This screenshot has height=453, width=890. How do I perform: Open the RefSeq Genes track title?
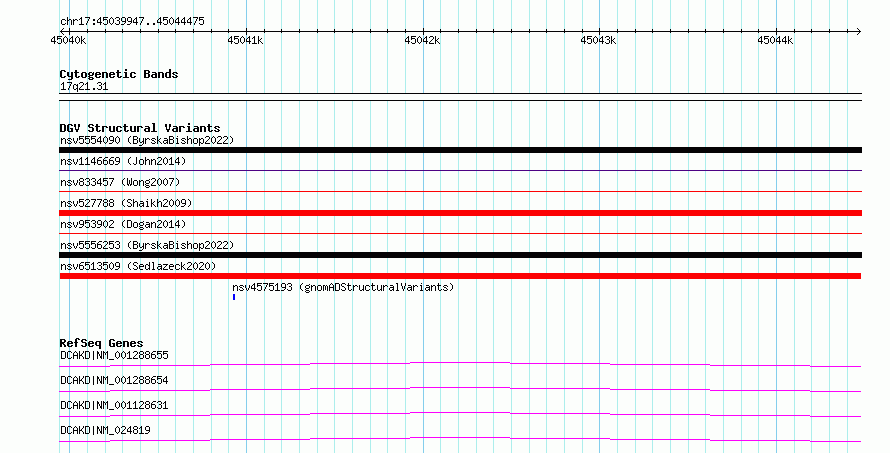(x=101, y=343)
